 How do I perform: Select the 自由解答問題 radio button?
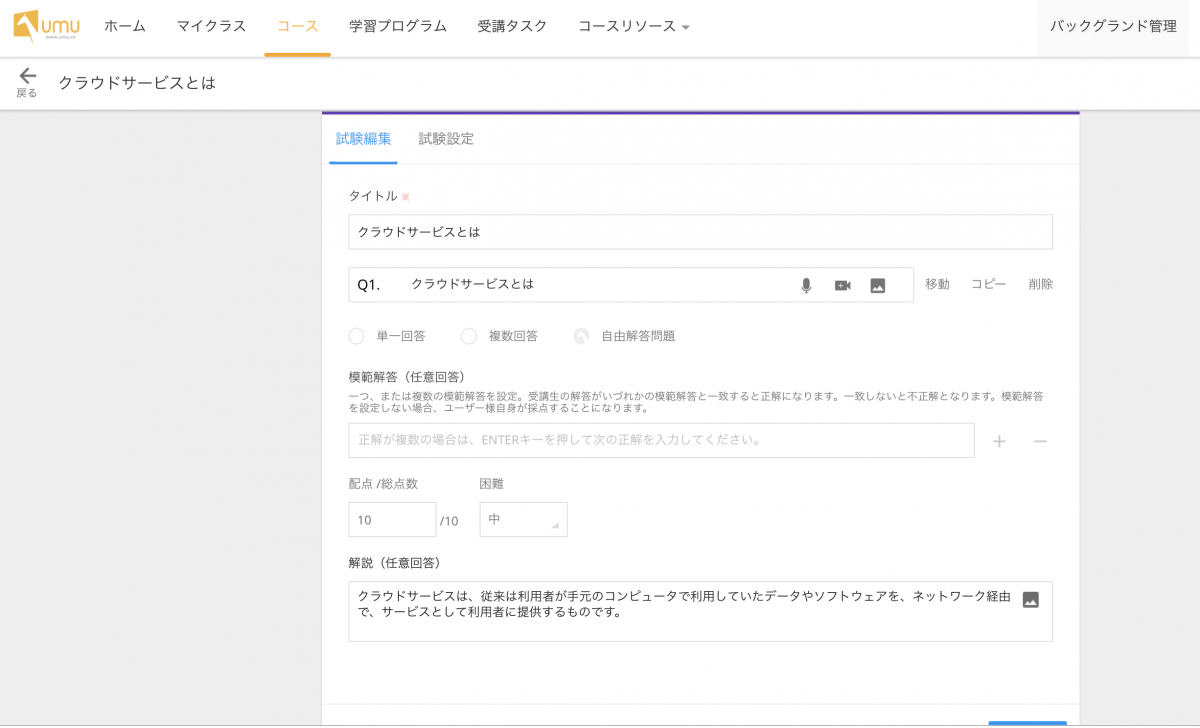[x=581, y=336]
